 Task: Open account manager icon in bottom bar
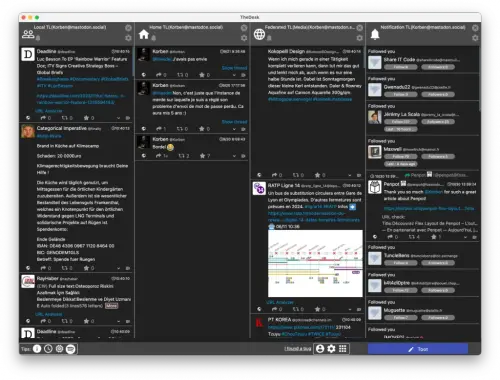point(320,349)
